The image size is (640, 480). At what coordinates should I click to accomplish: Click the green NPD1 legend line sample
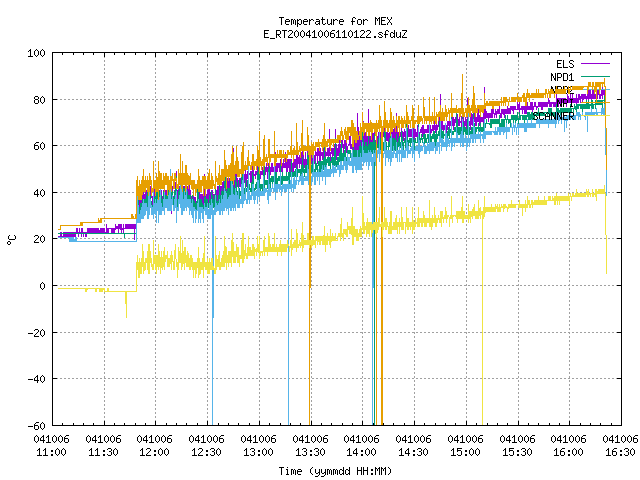[595, 76]
